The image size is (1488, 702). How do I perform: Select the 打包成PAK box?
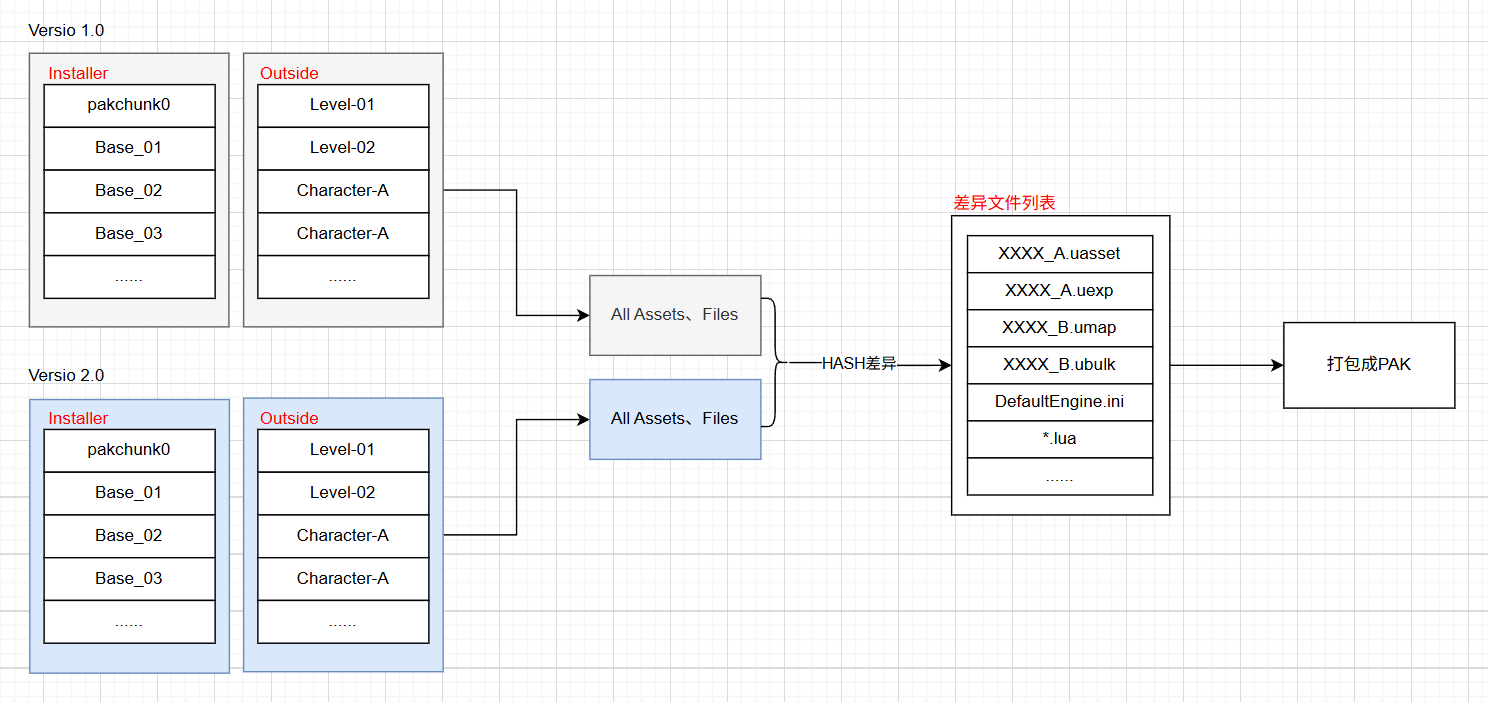click(1368, 365)
